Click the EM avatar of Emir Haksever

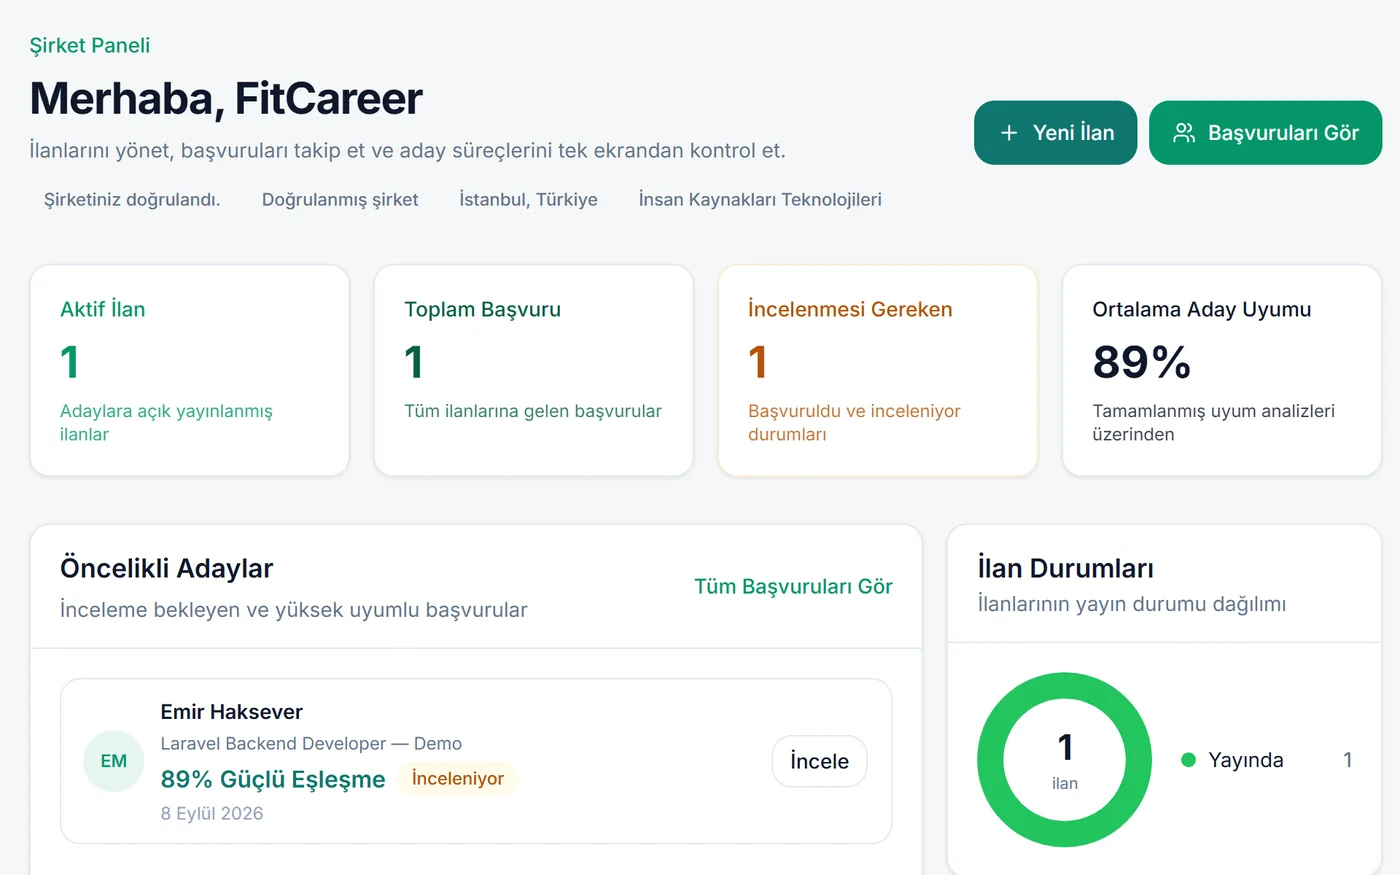(x=114, y=761)
